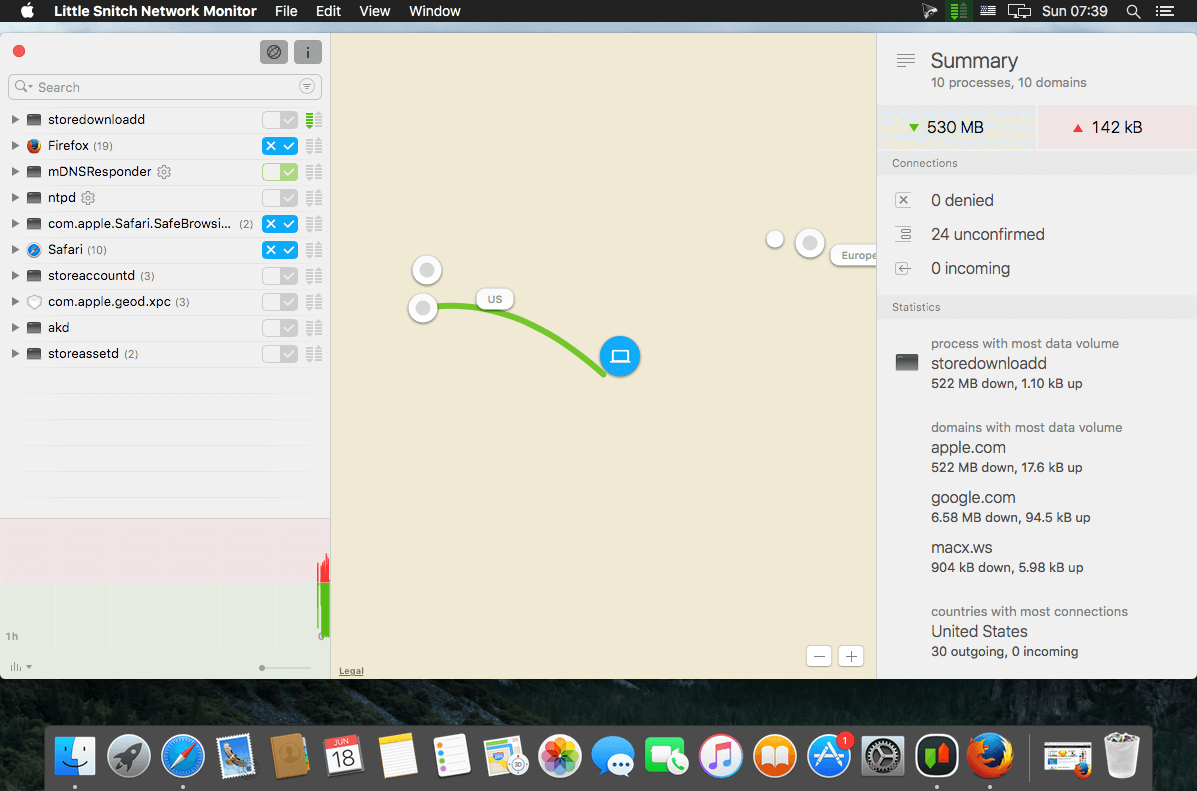Viewport: 1197px width, 791px height.
Task: Toggle rule switch for Firefox
Action: tap(279, 146)
